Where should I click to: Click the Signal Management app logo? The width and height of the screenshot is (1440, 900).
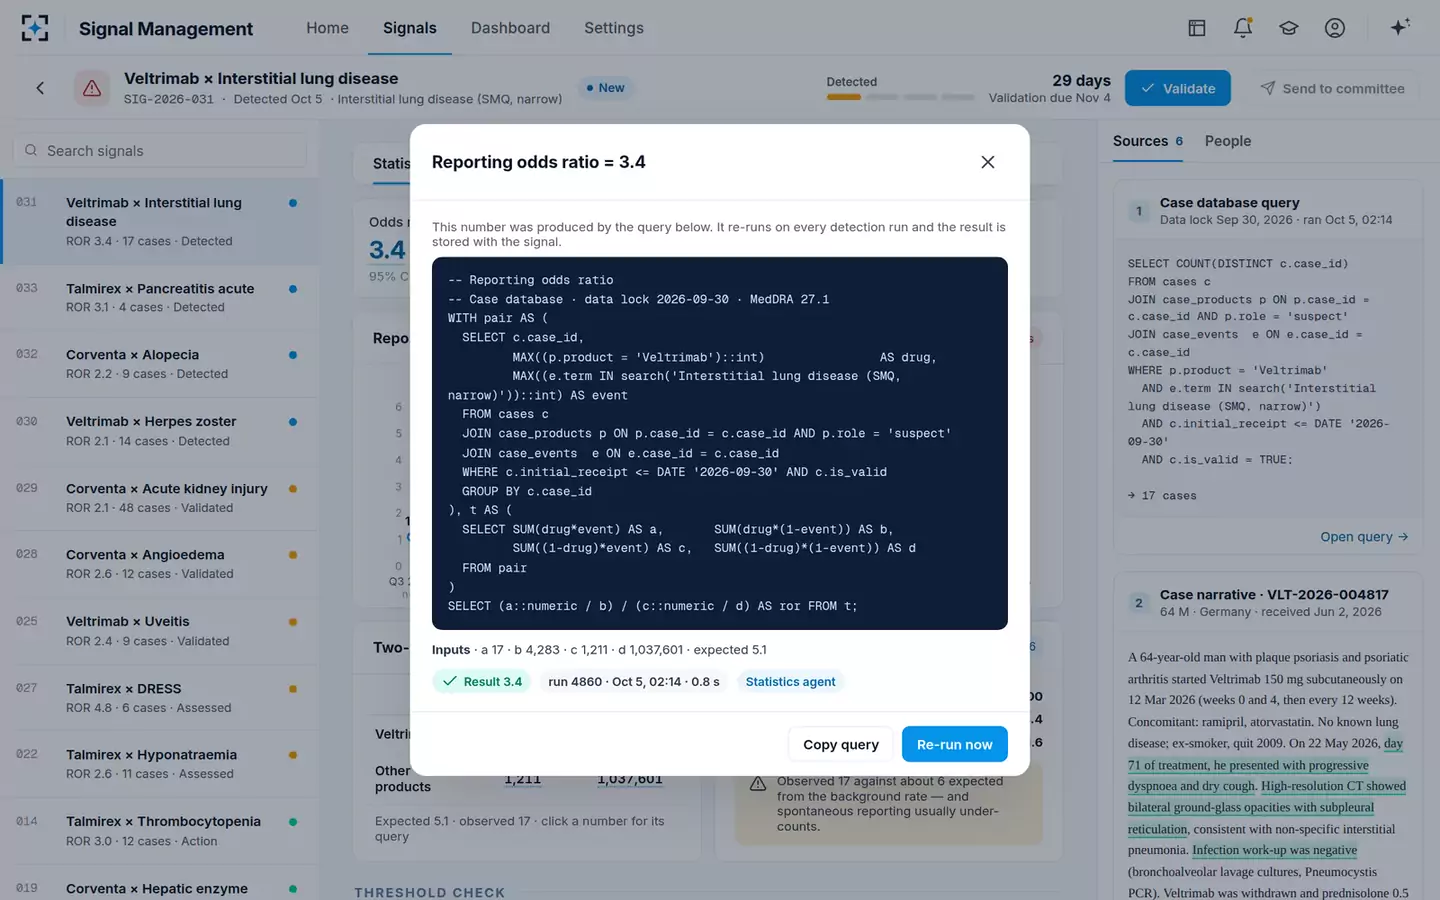[x=35, y=28]
